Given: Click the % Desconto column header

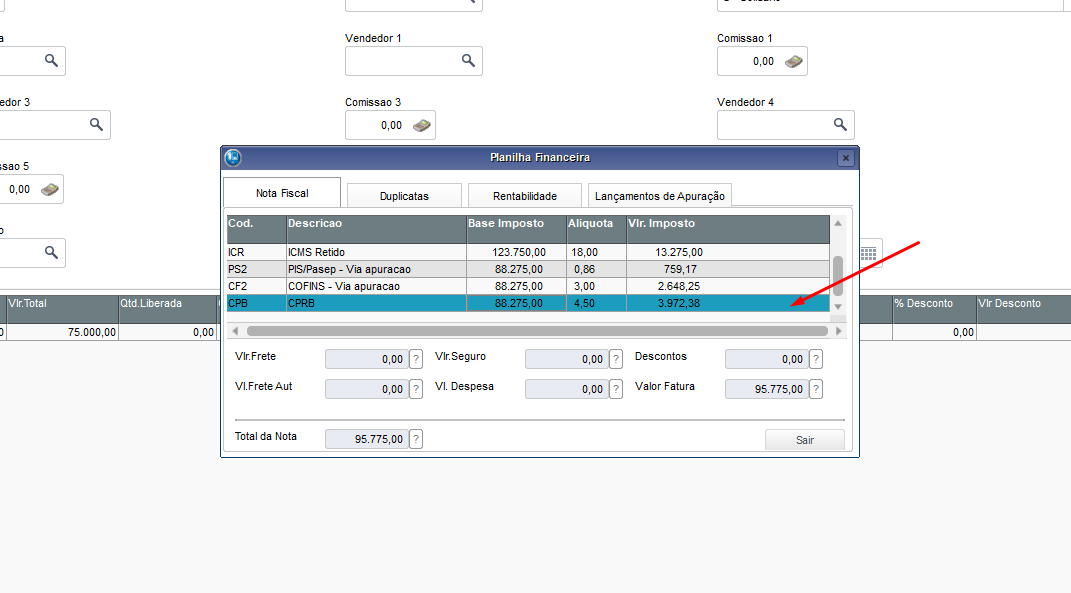Looking at the screenshot, I should [934, 309].
